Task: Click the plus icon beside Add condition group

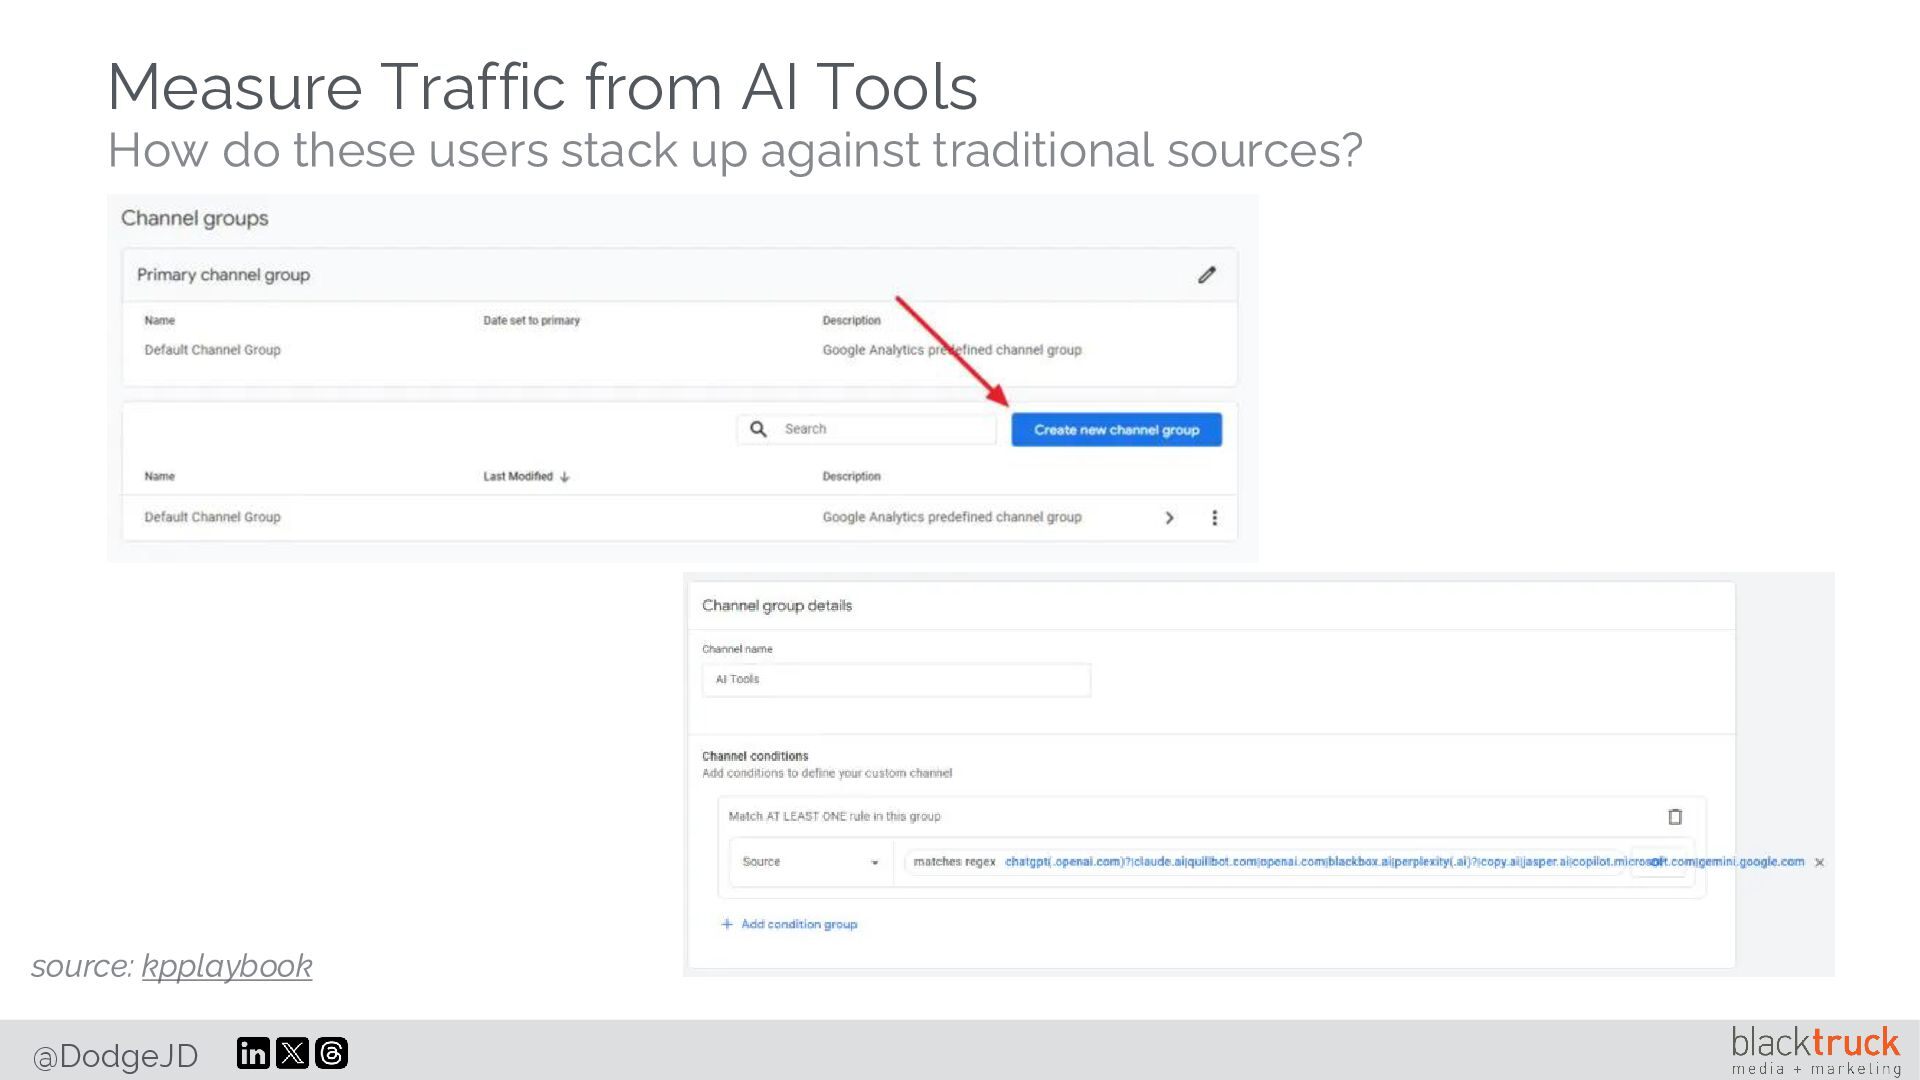Action: [x=727, y=924]
